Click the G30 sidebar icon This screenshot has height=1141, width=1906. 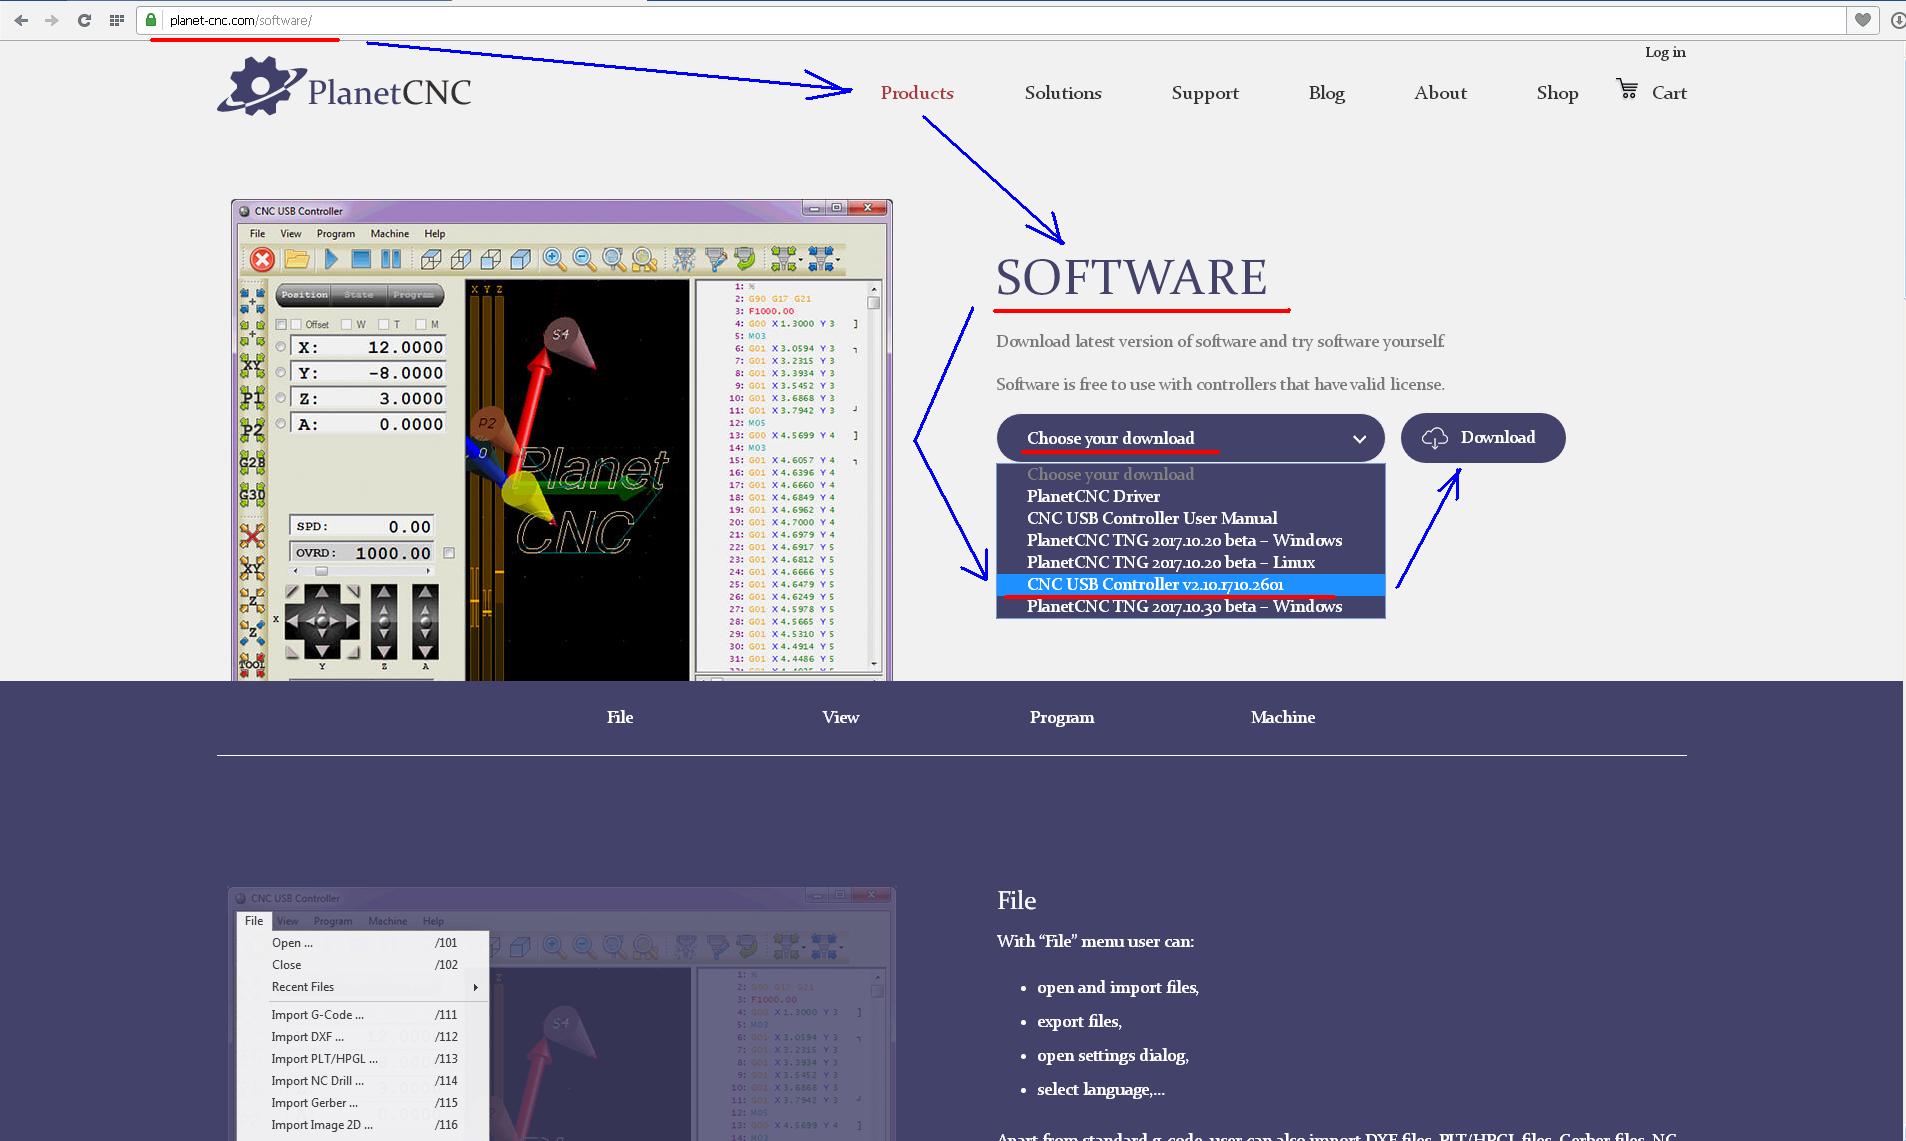tap(252, 494)
